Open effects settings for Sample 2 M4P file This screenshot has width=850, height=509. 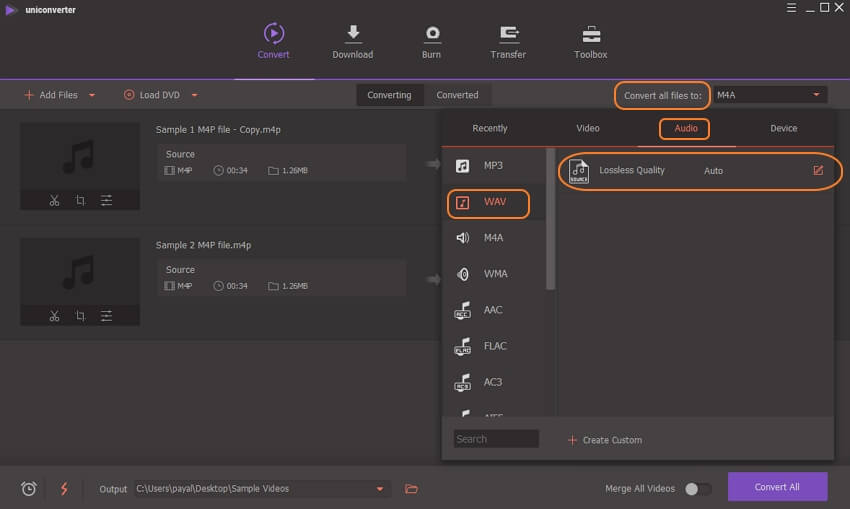pyautogui.click(x=106, y=316)
